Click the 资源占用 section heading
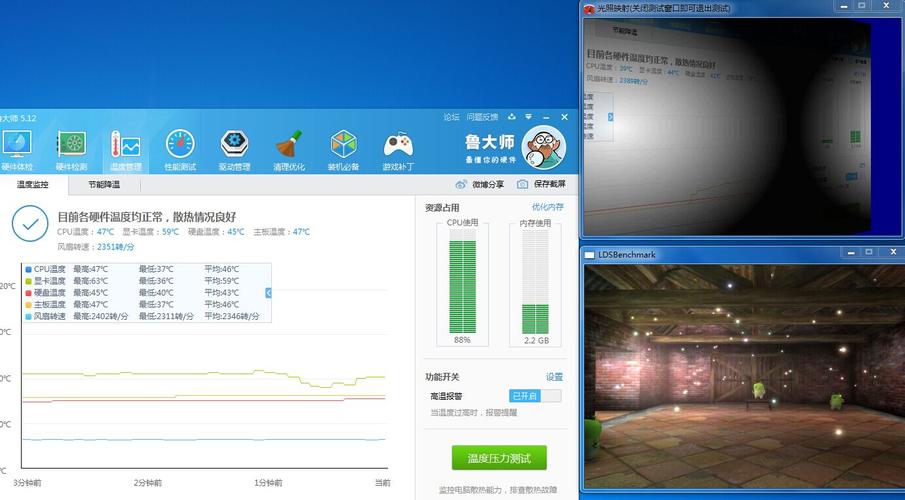This screenshot has height=500, width=905. coord(442,208)
